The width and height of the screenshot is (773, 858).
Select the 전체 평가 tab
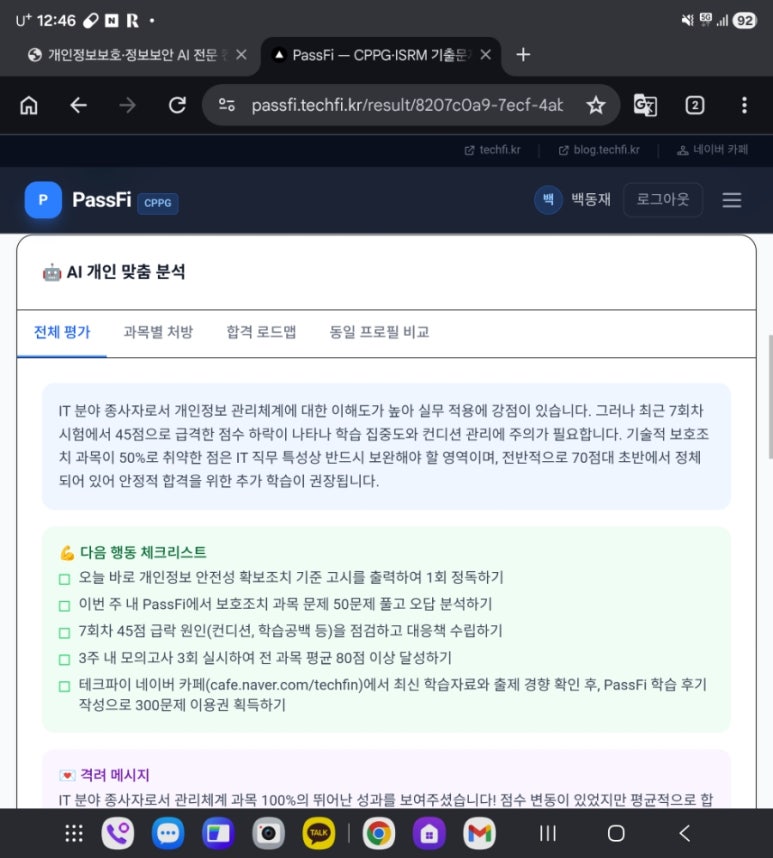pyautogui.click(x=62, y=332)
